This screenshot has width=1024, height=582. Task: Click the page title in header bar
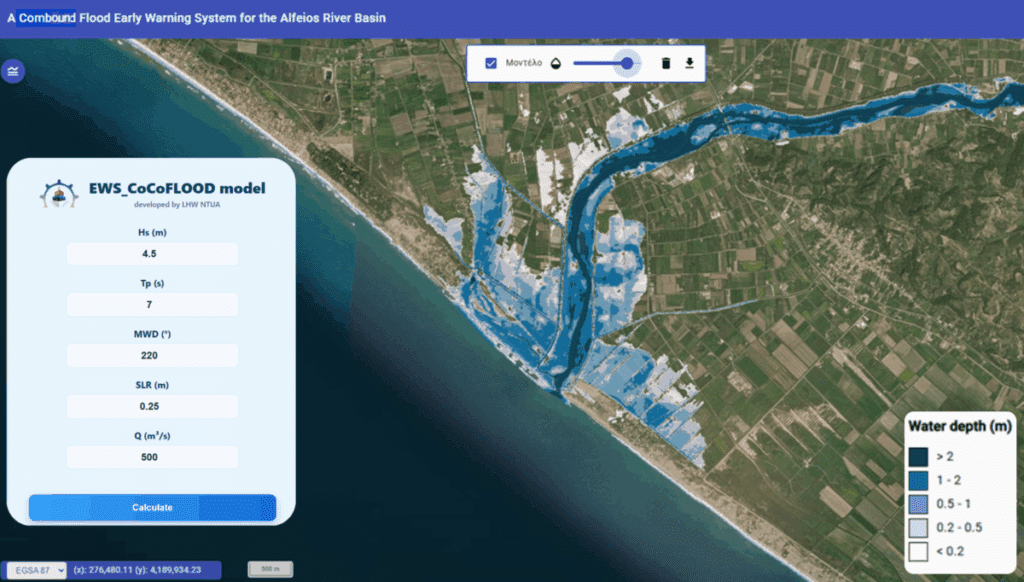[196, 18]
